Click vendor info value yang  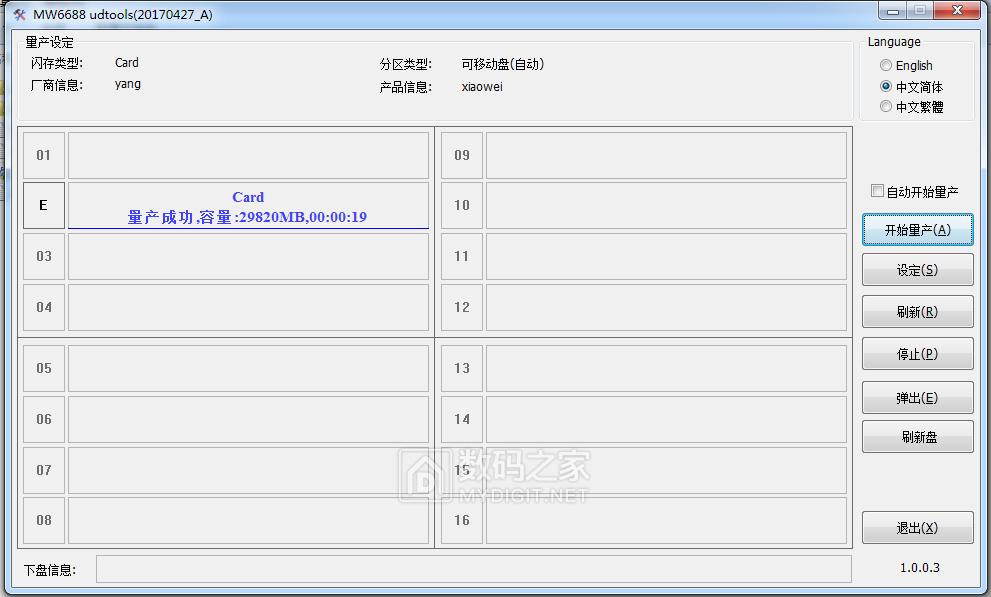coord(128,84)
